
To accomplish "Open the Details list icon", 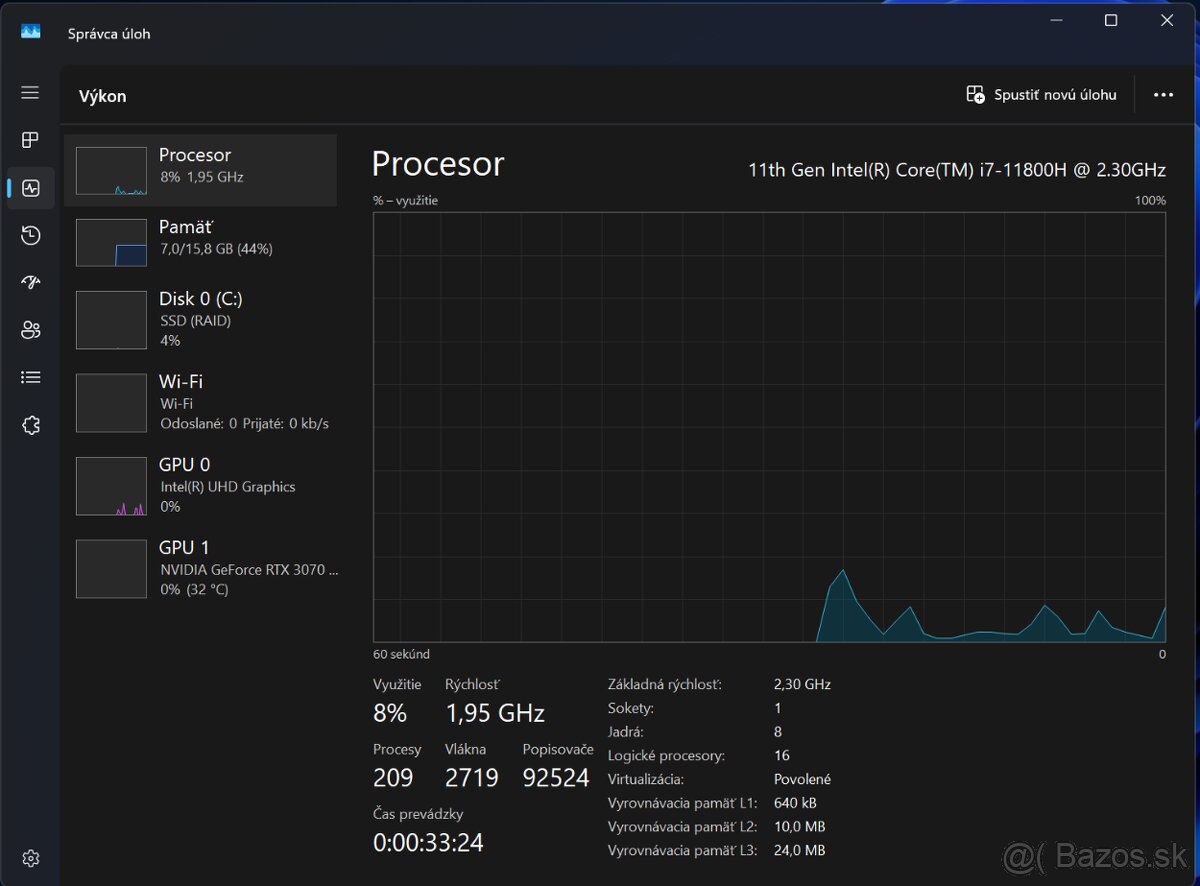I will pyautogui.click(x=30, y=378).
